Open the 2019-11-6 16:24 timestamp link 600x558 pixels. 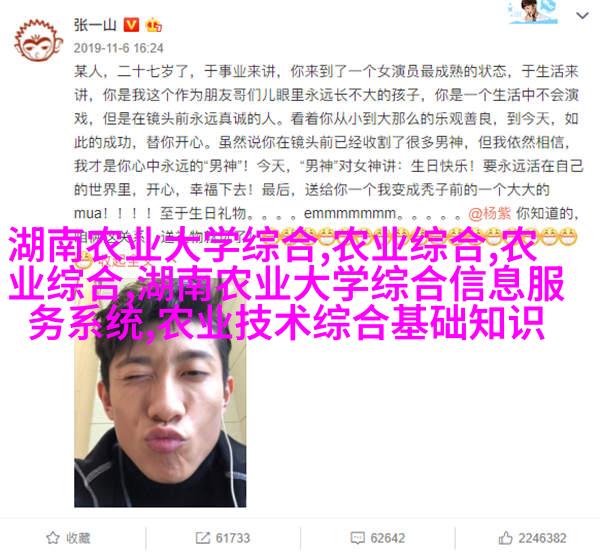click(119, 48)
